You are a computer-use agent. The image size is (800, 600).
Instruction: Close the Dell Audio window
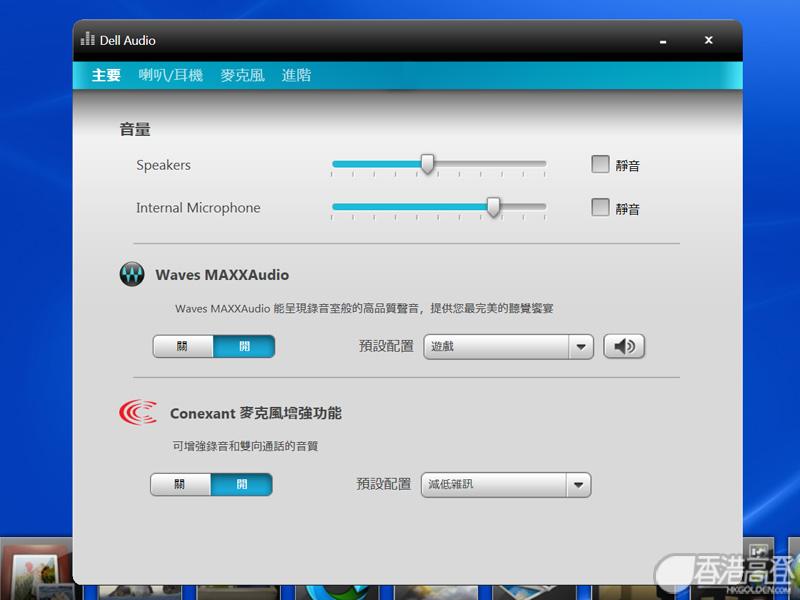coord(708,40)
